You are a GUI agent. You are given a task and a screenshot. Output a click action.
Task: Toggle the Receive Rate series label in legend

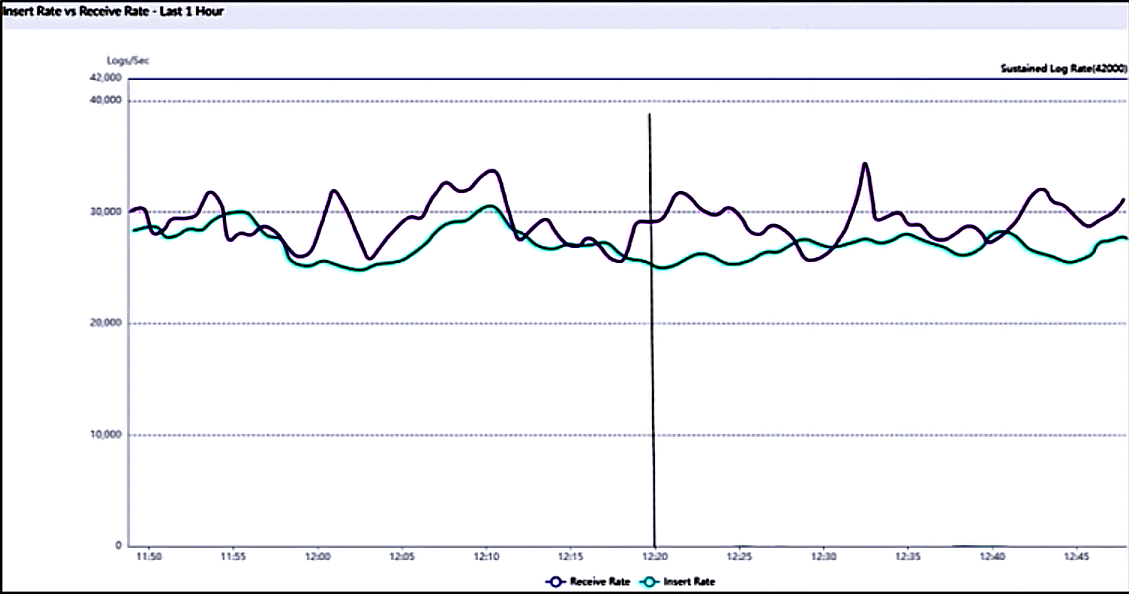[600, 581]
